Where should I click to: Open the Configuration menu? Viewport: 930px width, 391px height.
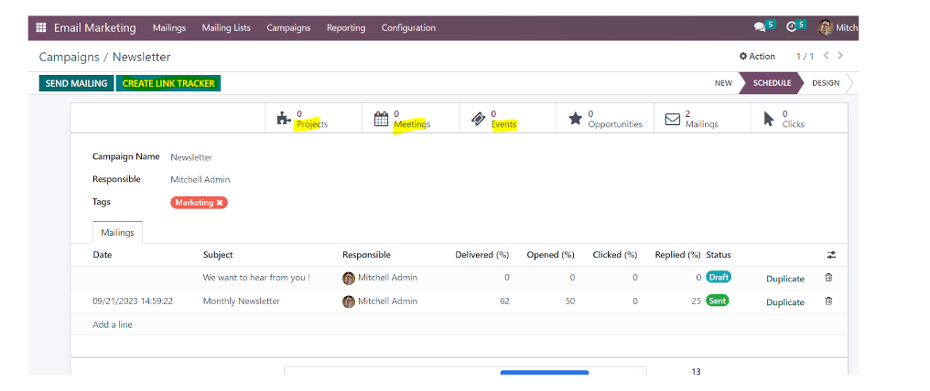[x=408, y=28]
